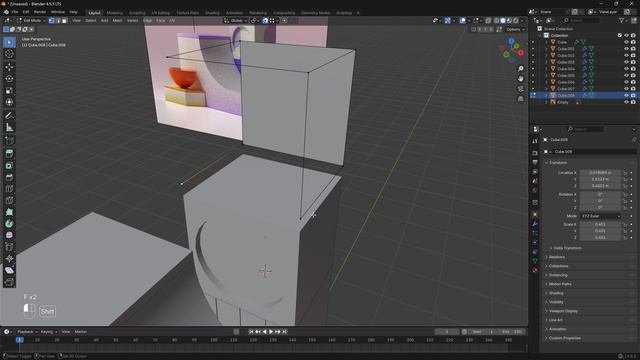Expand the Relations panel
This screenshot has width=640, height=360.
click(557, 257)
